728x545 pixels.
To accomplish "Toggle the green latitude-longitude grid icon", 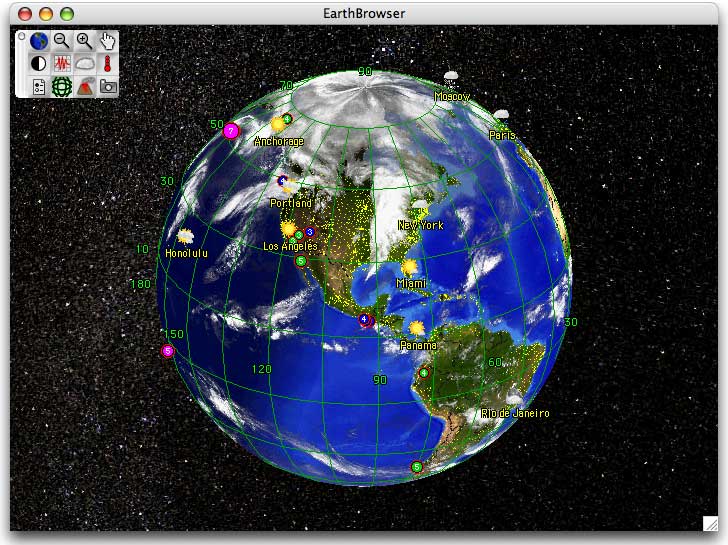I will pos(62,86).
